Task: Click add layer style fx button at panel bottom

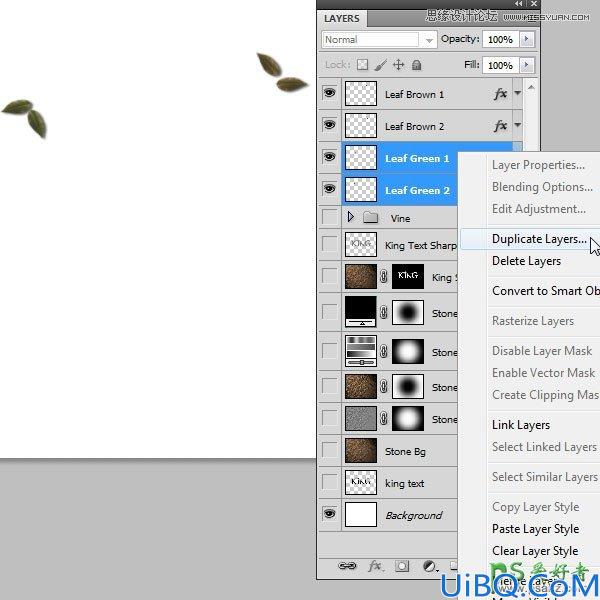Action: [x=375, y=566]
